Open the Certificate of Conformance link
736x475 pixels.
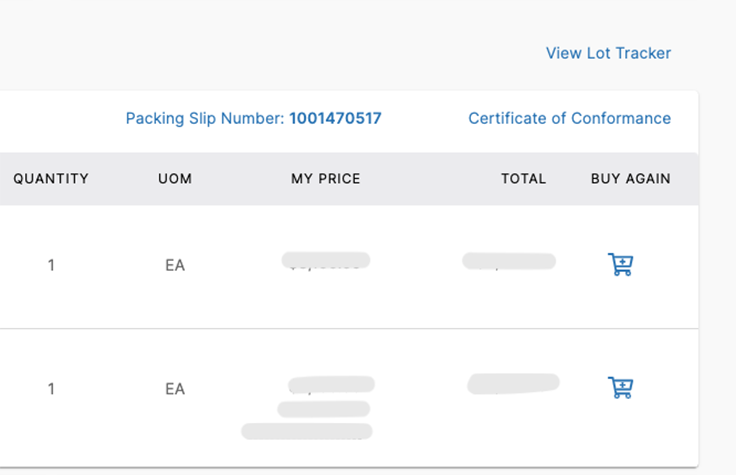point(569,118)
